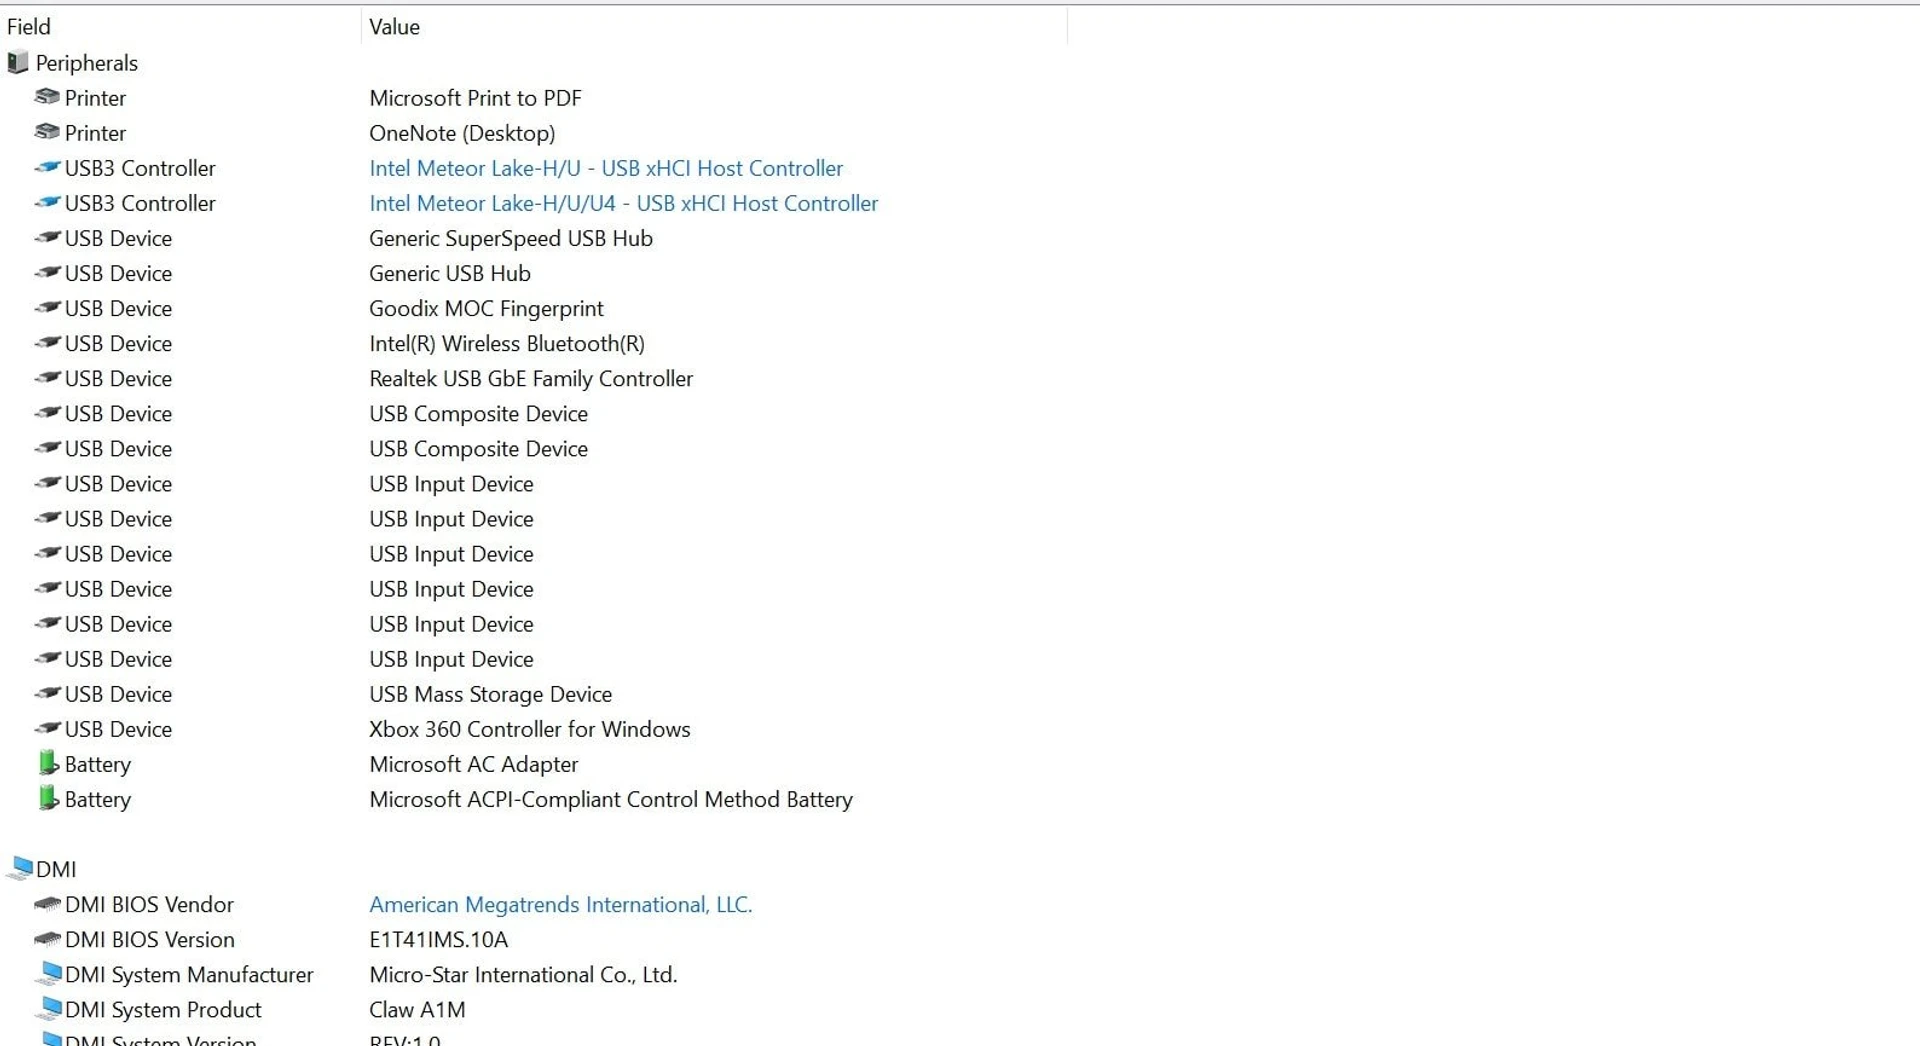This screenshot has width=1920, height=1046.
Task: Select Xbox 360 Controller for Windows value
Action: pyautogui.click(x=530, y=729)
